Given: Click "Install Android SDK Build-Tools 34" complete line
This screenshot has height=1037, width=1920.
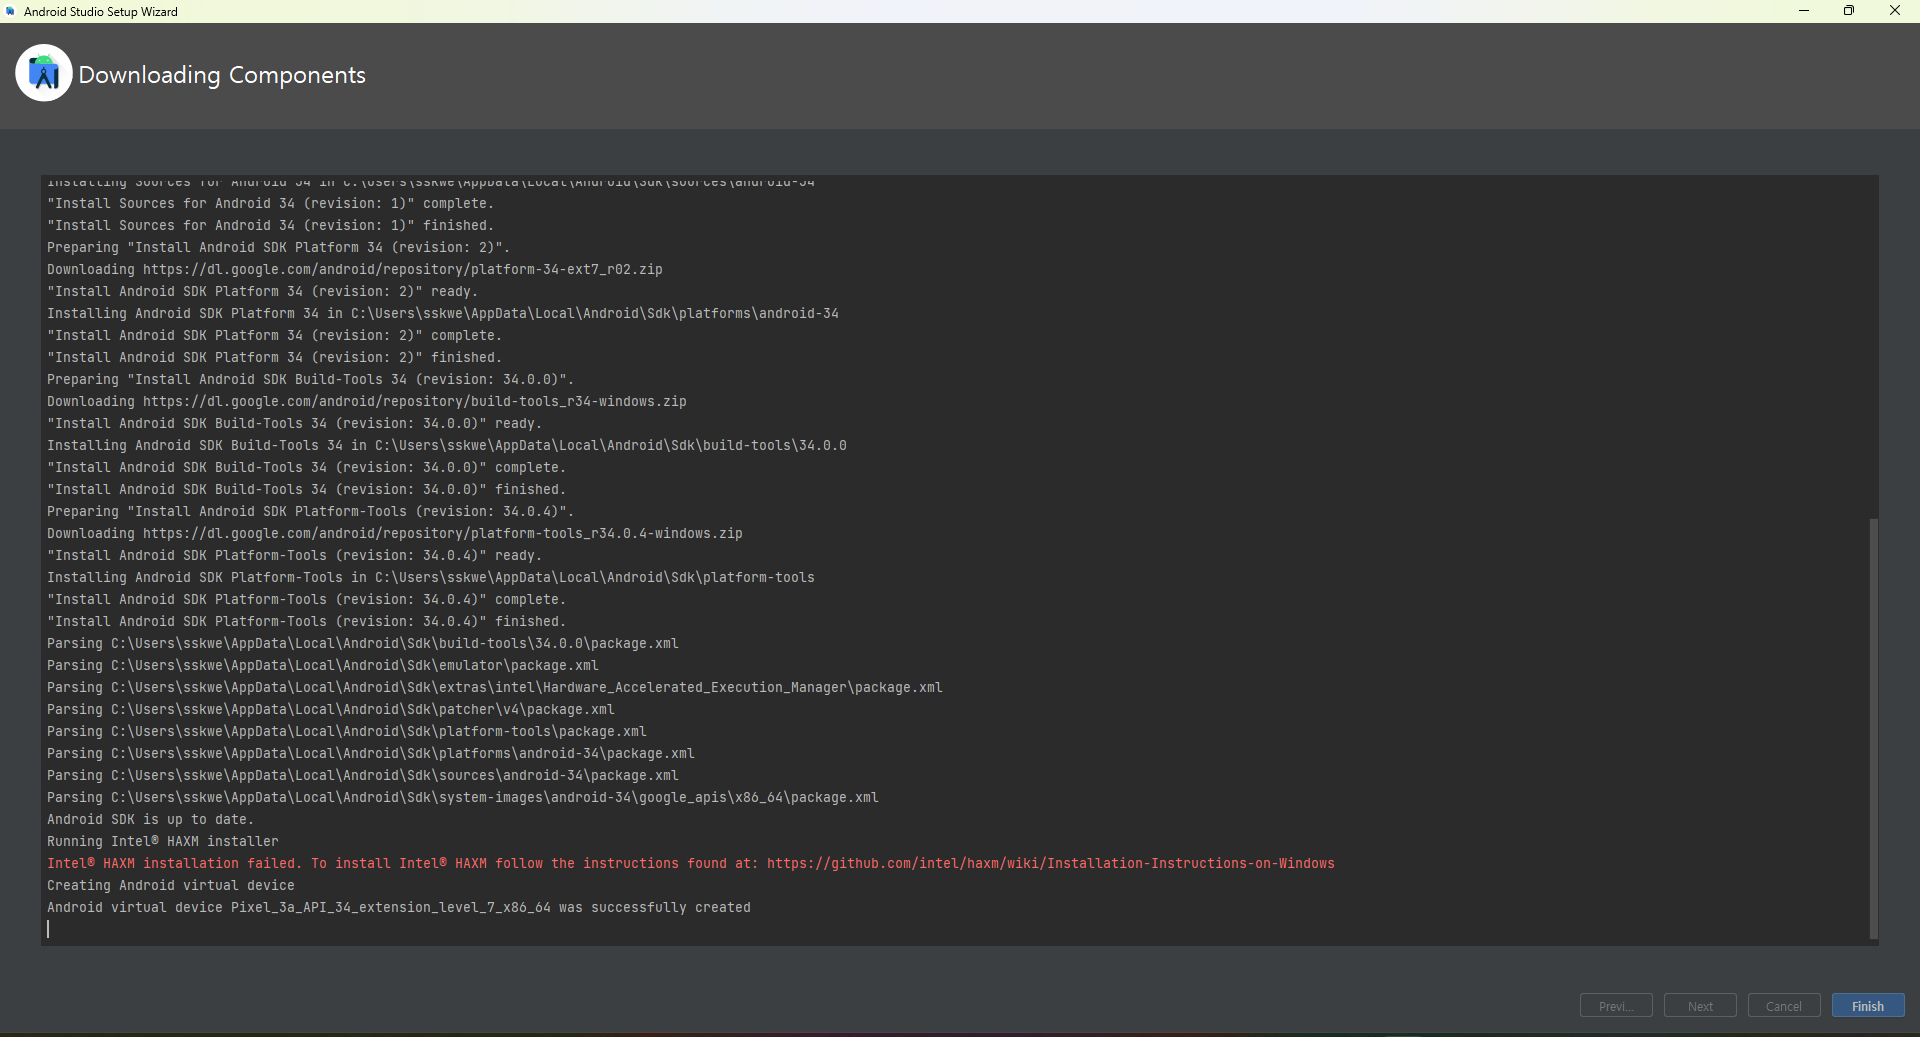Looking at the screenshot, I should coord(307,467).
